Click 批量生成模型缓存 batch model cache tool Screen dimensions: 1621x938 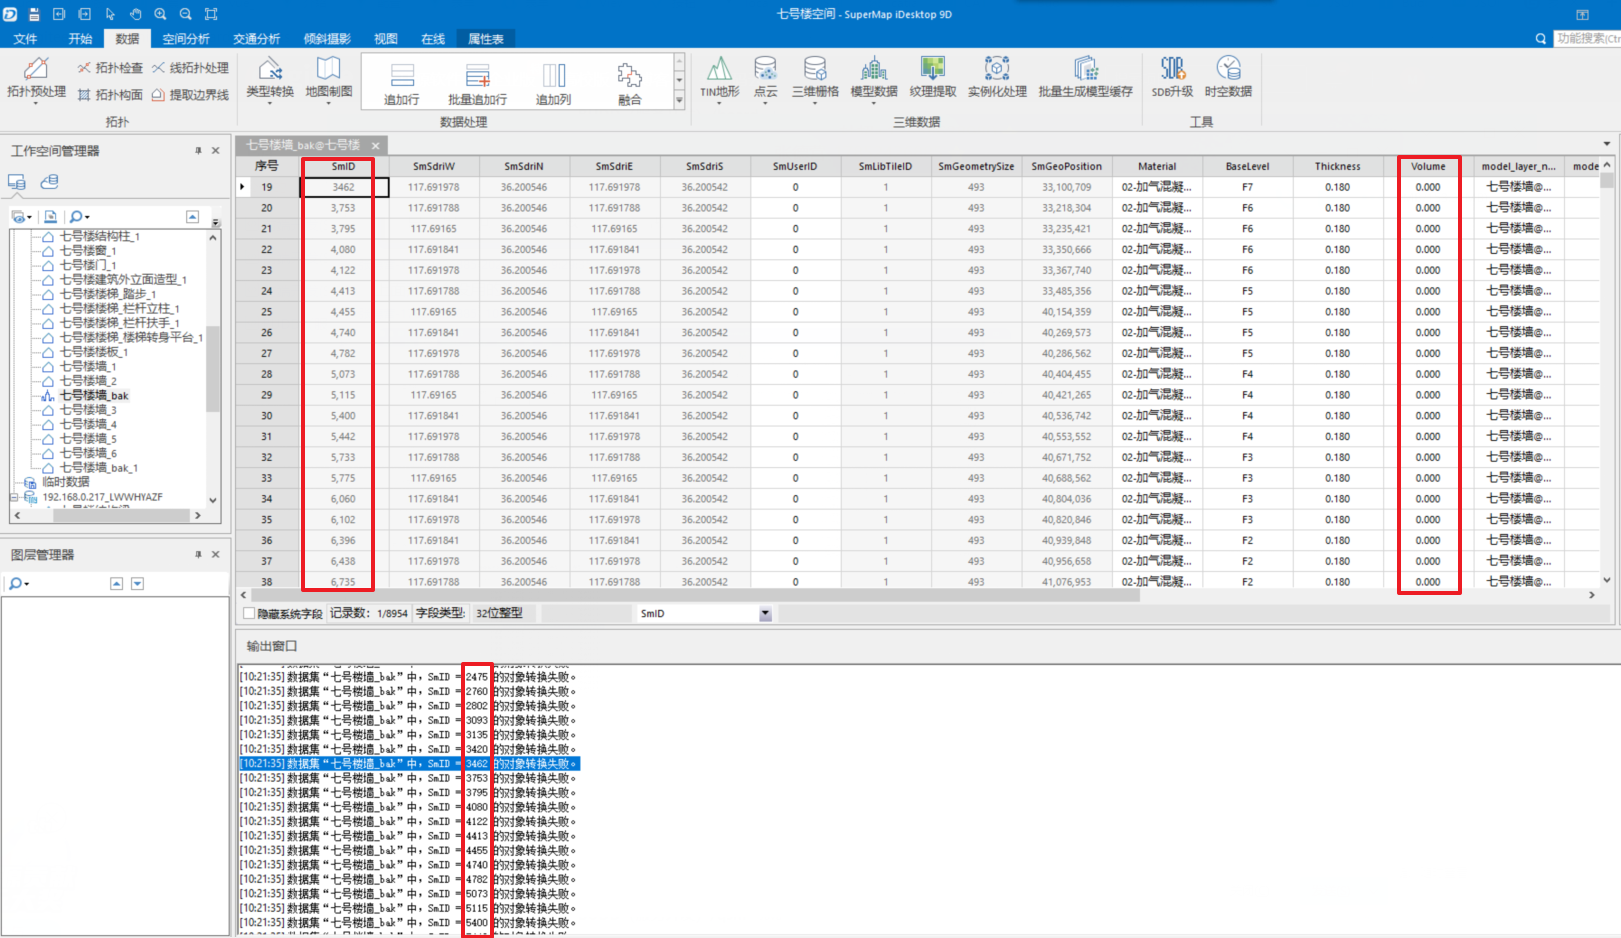(1085, 78)
